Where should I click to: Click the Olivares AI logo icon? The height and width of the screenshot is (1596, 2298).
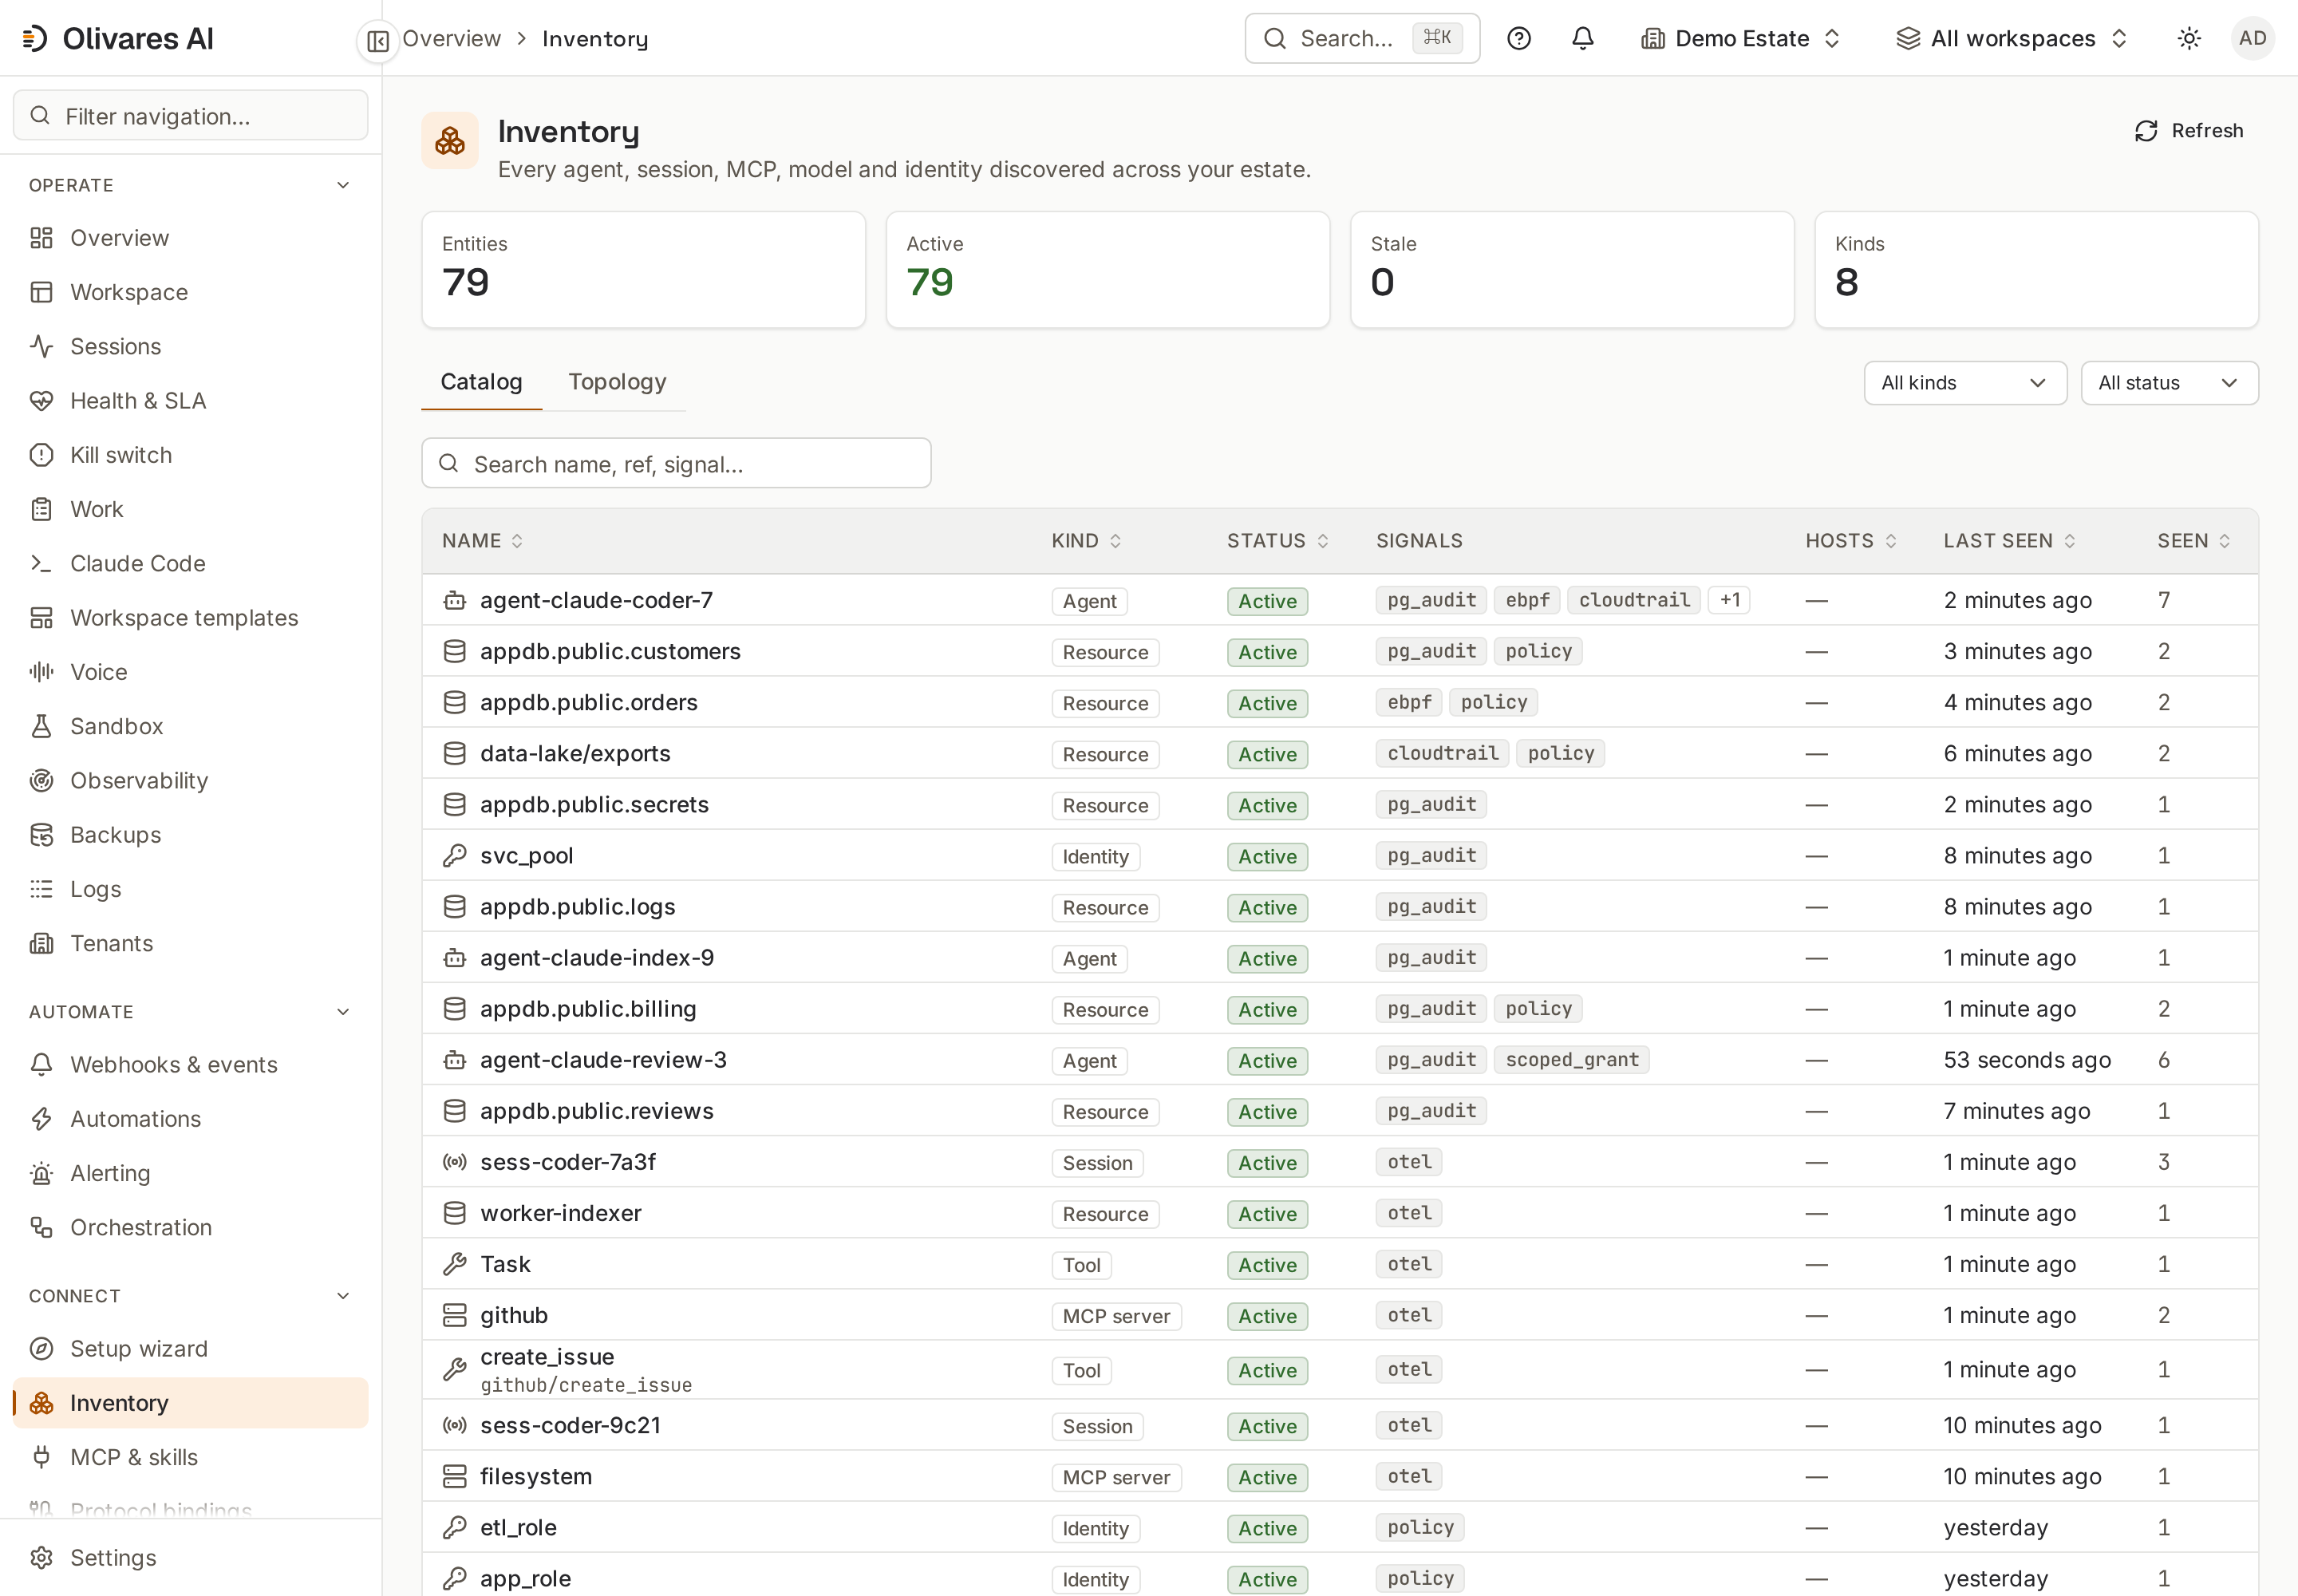35,39
